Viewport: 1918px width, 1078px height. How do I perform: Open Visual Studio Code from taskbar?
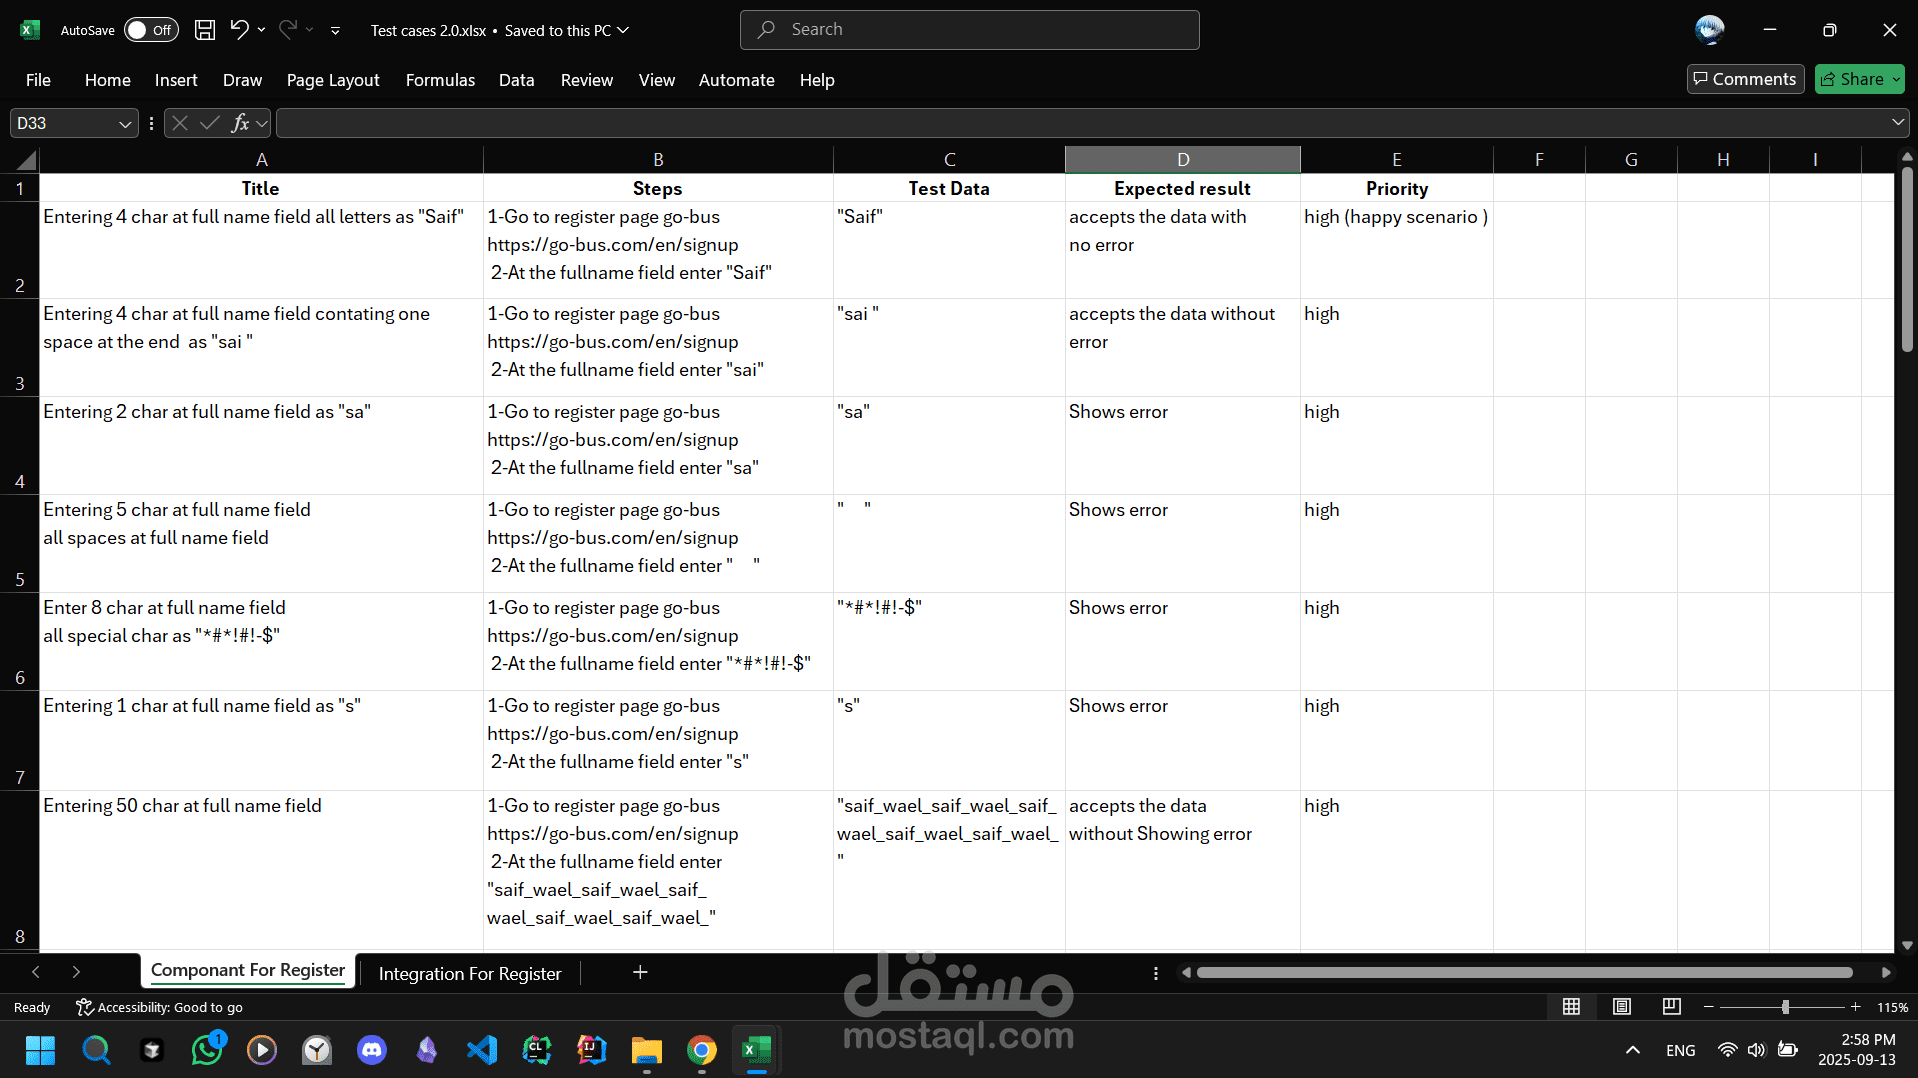click(482, 1050)
